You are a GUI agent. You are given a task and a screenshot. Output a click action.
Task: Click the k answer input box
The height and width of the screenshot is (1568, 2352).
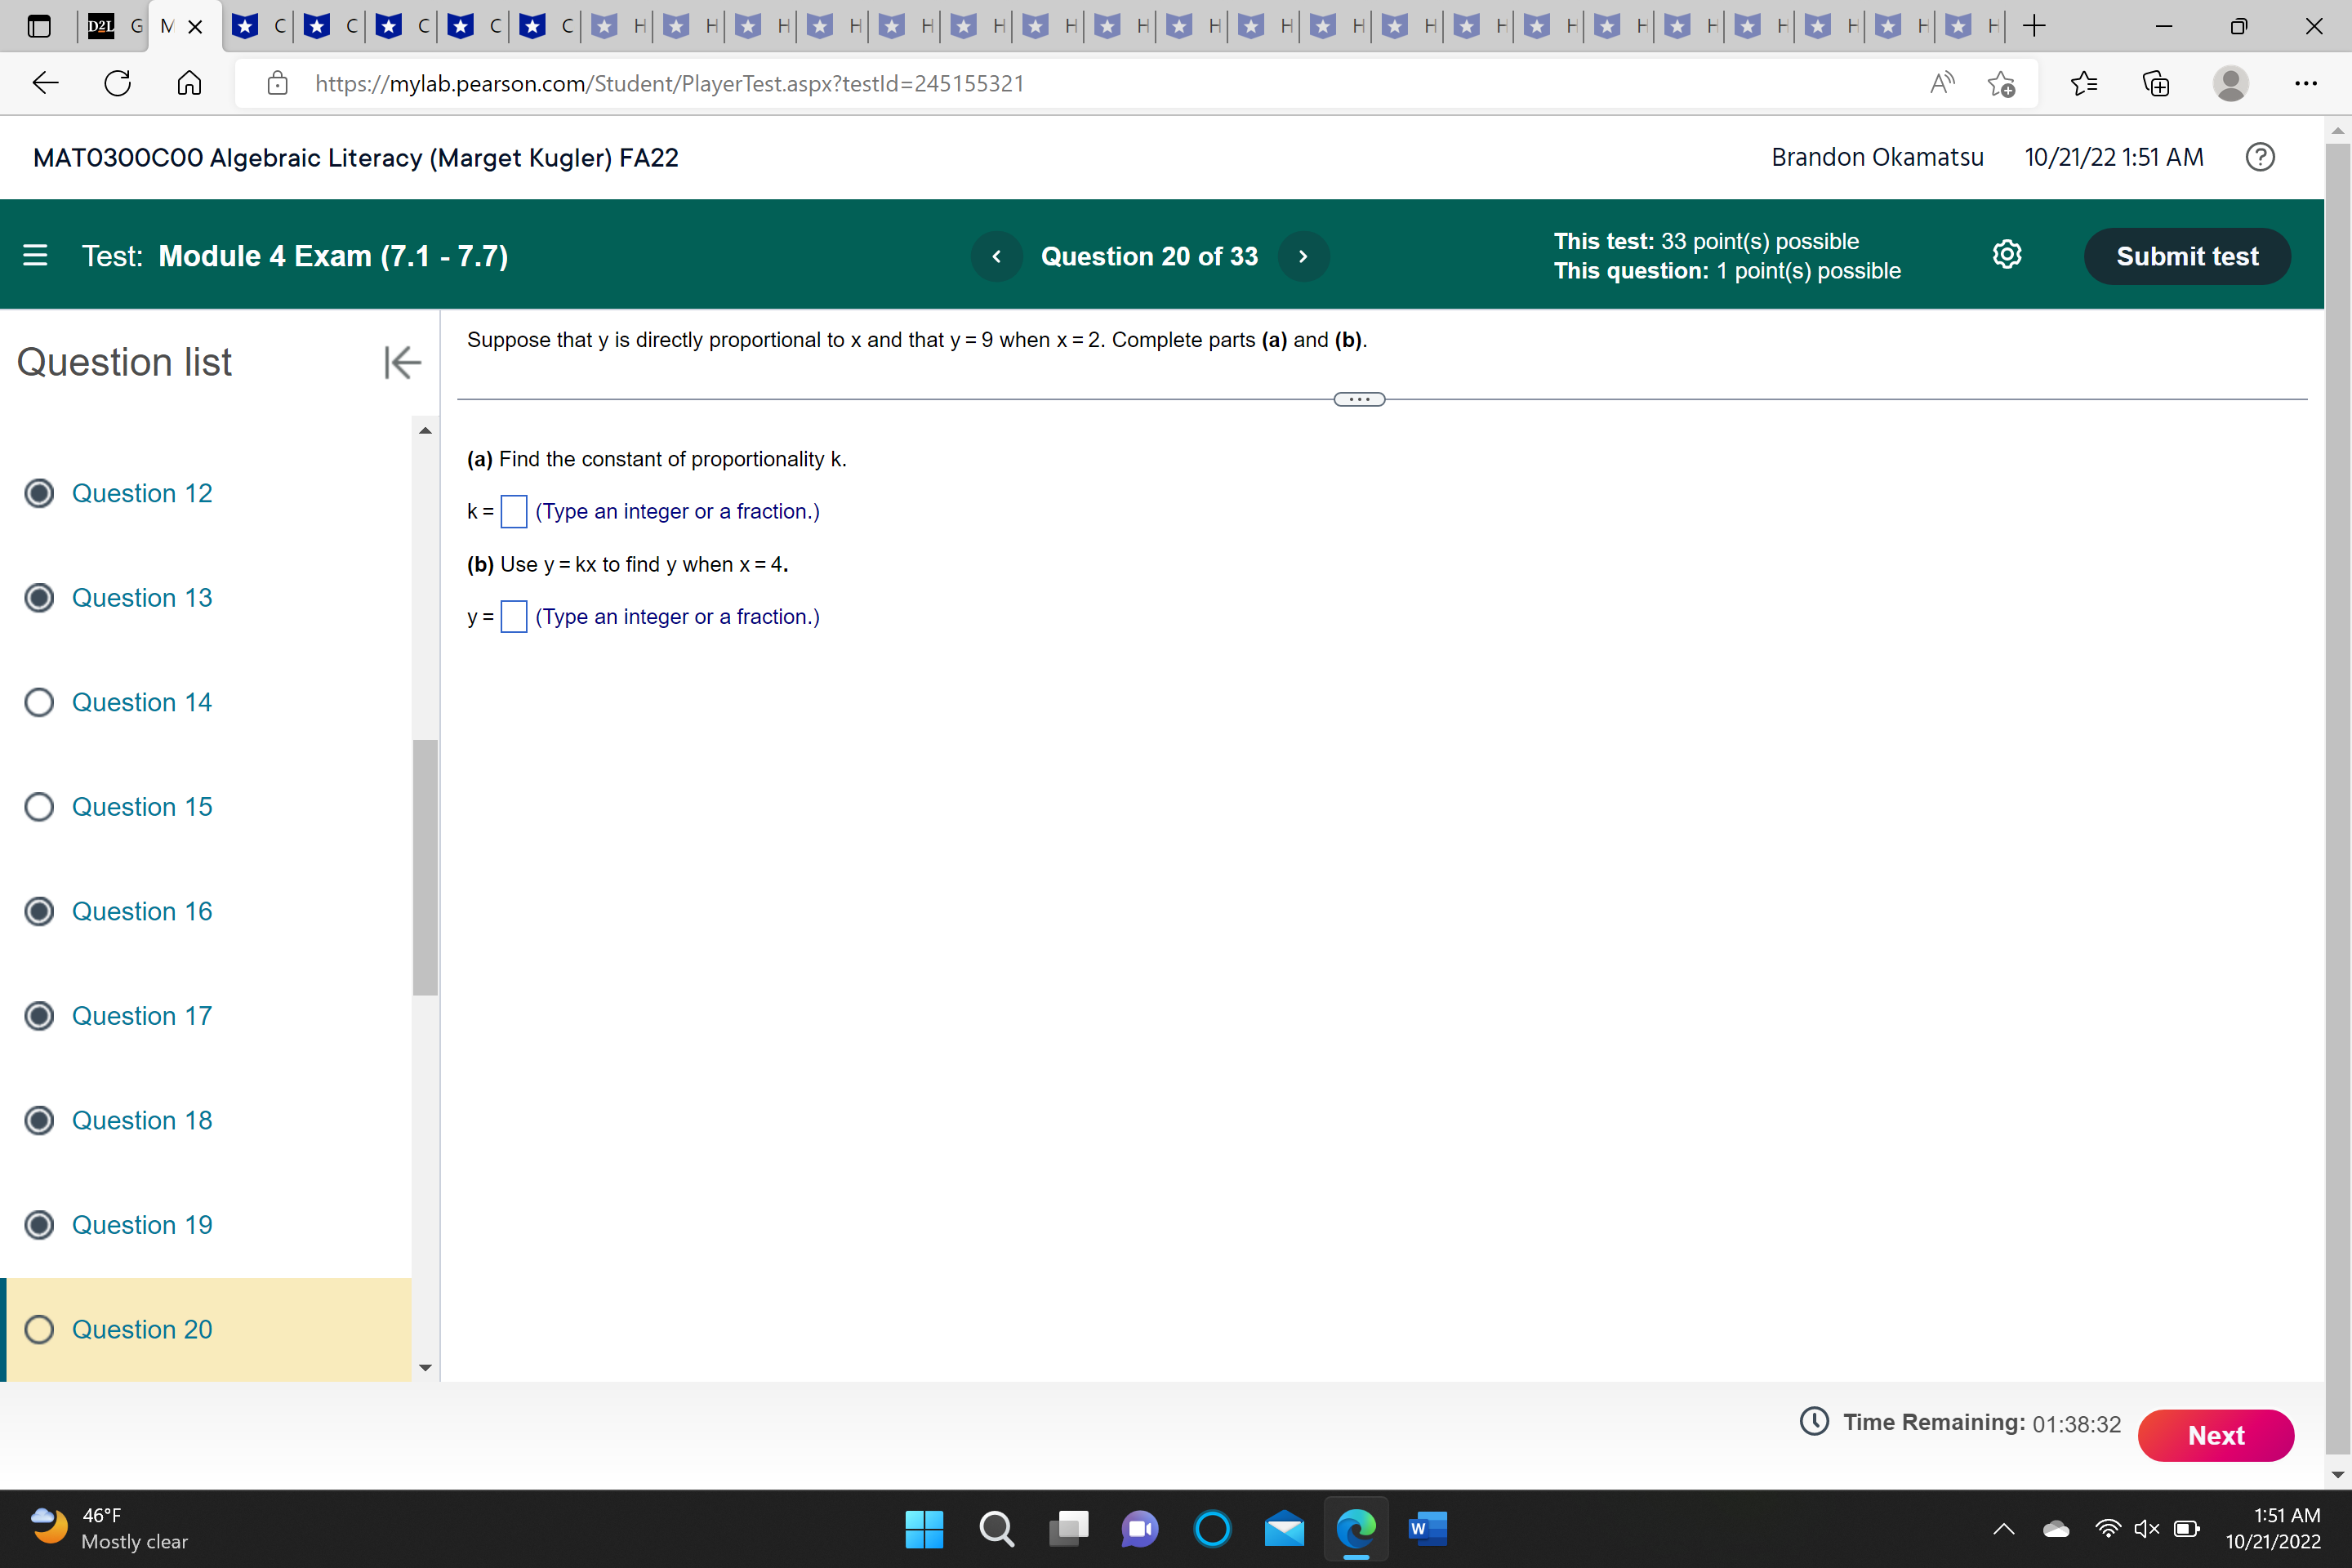point(514,512)
